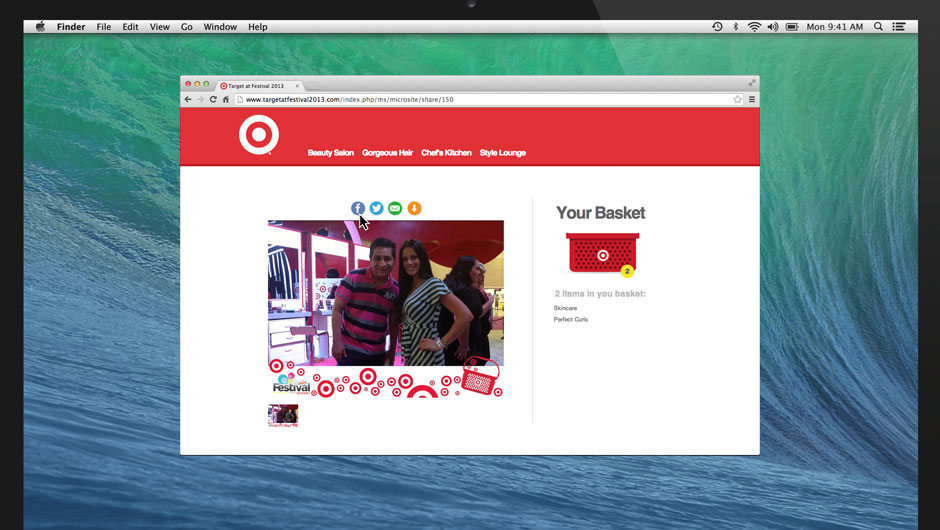940x530 pixels.
Task: Open Style Lounge link
Action: tap(502, 153)
